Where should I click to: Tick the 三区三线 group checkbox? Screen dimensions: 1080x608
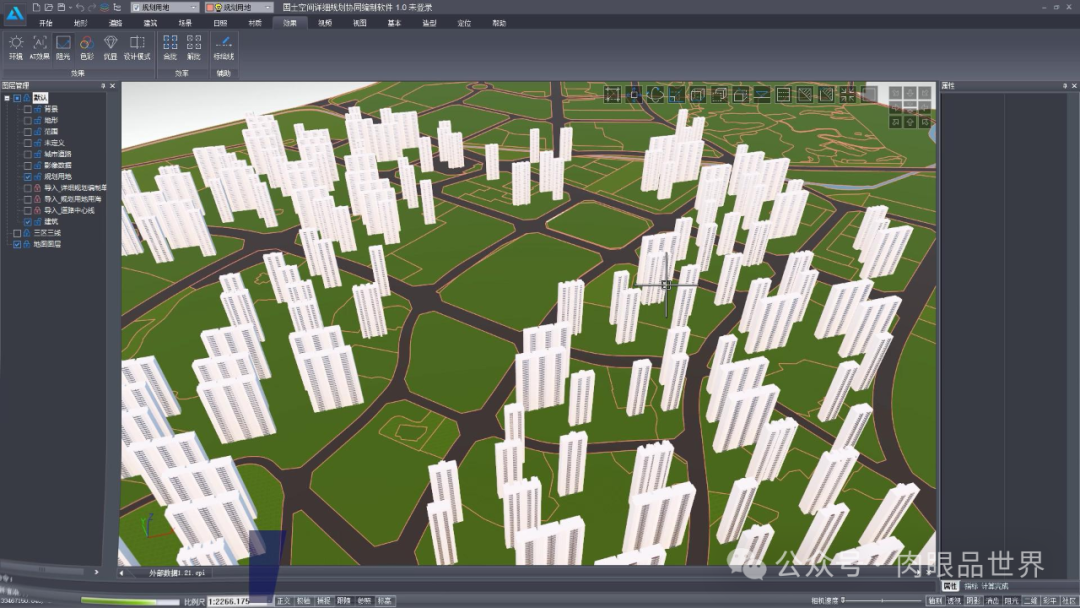[x=17, y=233]
